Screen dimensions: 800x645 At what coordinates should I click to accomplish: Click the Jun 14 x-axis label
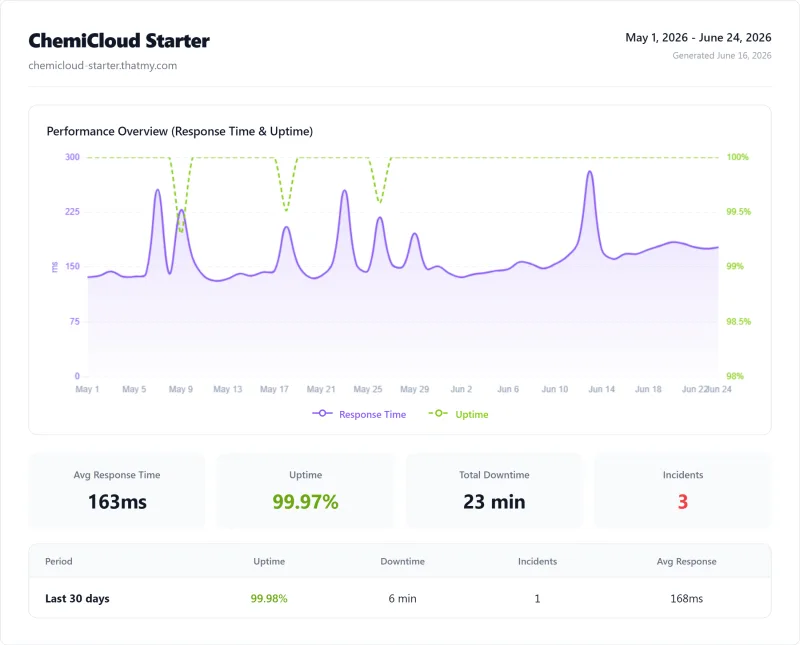[602, 389]
